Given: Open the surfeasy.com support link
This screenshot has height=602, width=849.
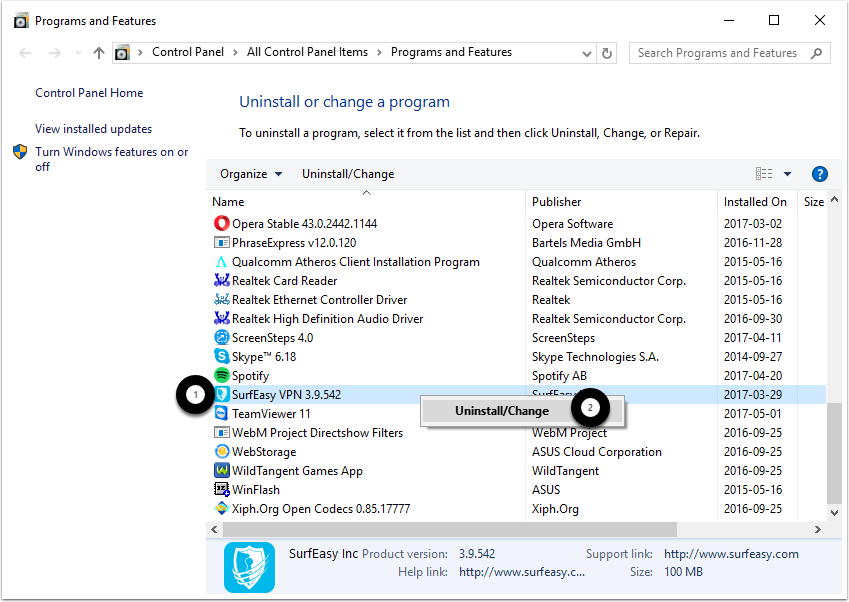Looking at the screenshot, I should 731,554.
